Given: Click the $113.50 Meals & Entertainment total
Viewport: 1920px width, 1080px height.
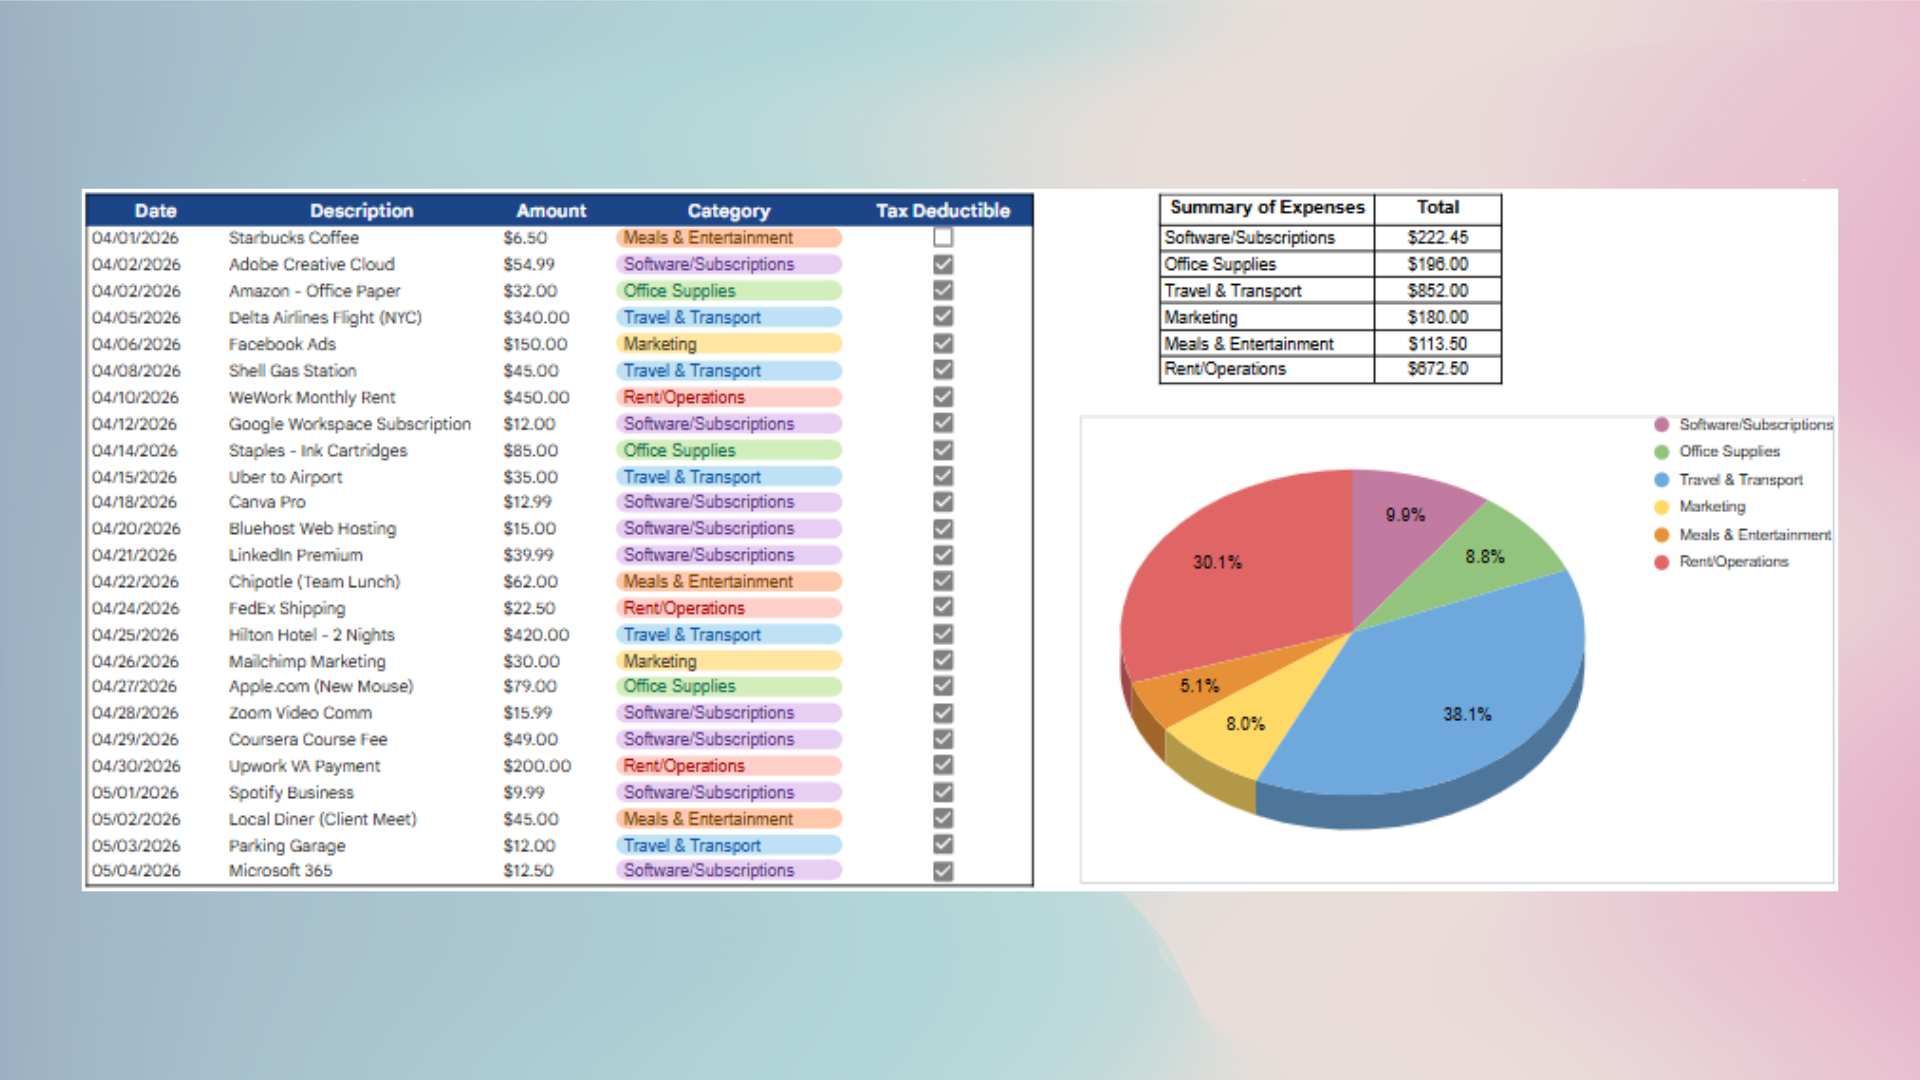Looking at the screenshot, I should tap(1438, 344).
